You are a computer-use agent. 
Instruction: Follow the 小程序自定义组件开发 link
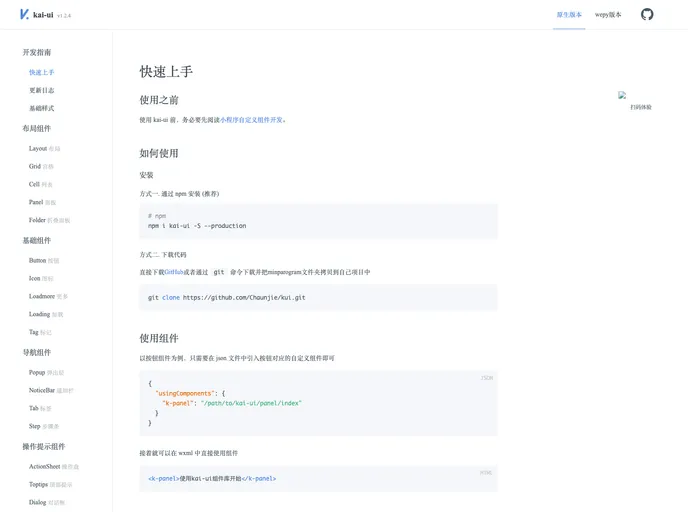tap(251, 120)
